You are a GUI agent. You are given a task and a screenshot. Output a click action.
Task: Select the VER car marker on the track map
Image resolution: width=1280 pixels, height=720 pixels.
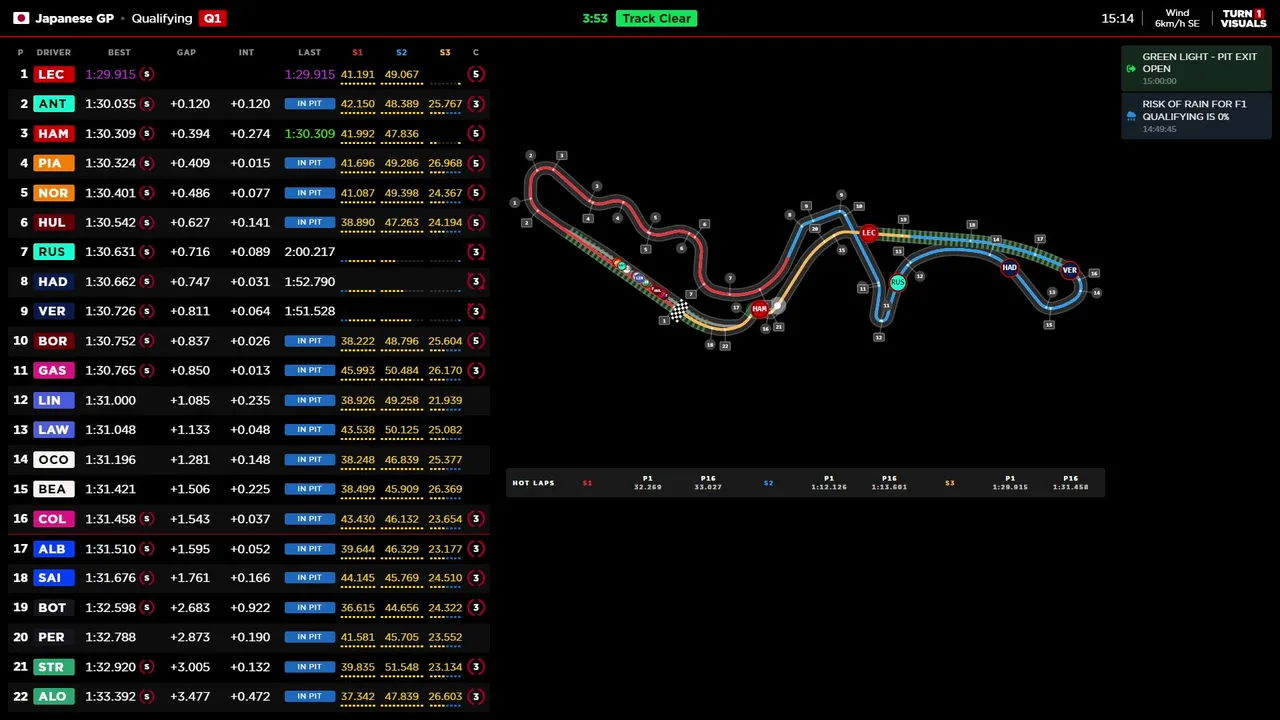[1070, 270]
